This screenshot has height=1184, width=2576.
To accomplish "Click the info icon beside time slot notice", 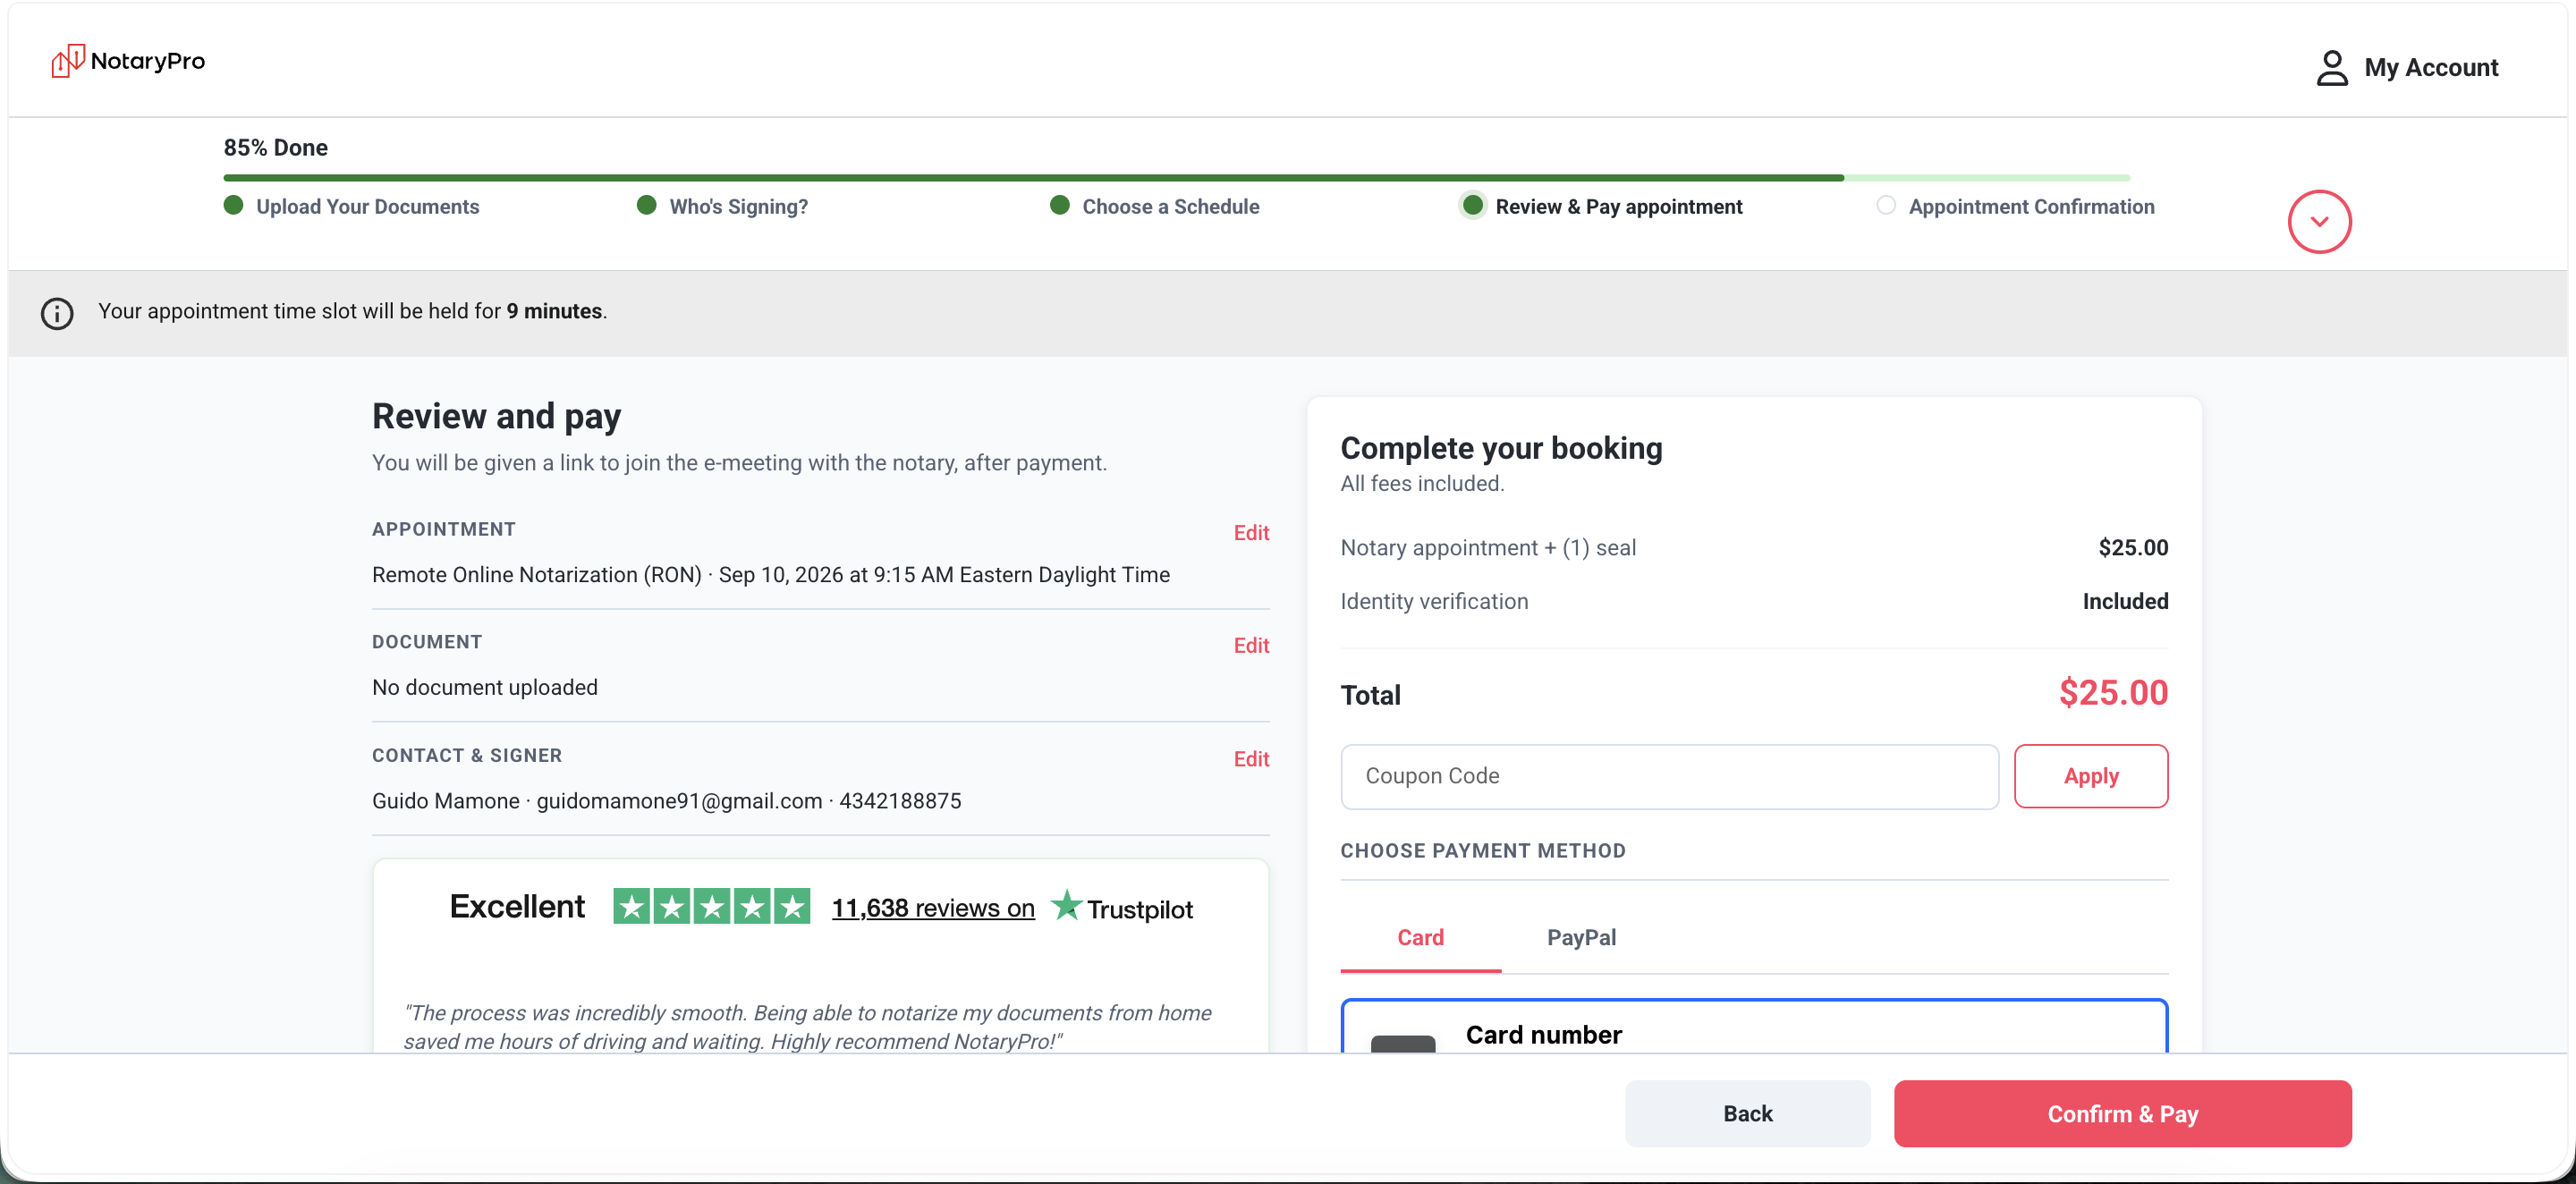I will pyautogui.click(x=57, y=313).
